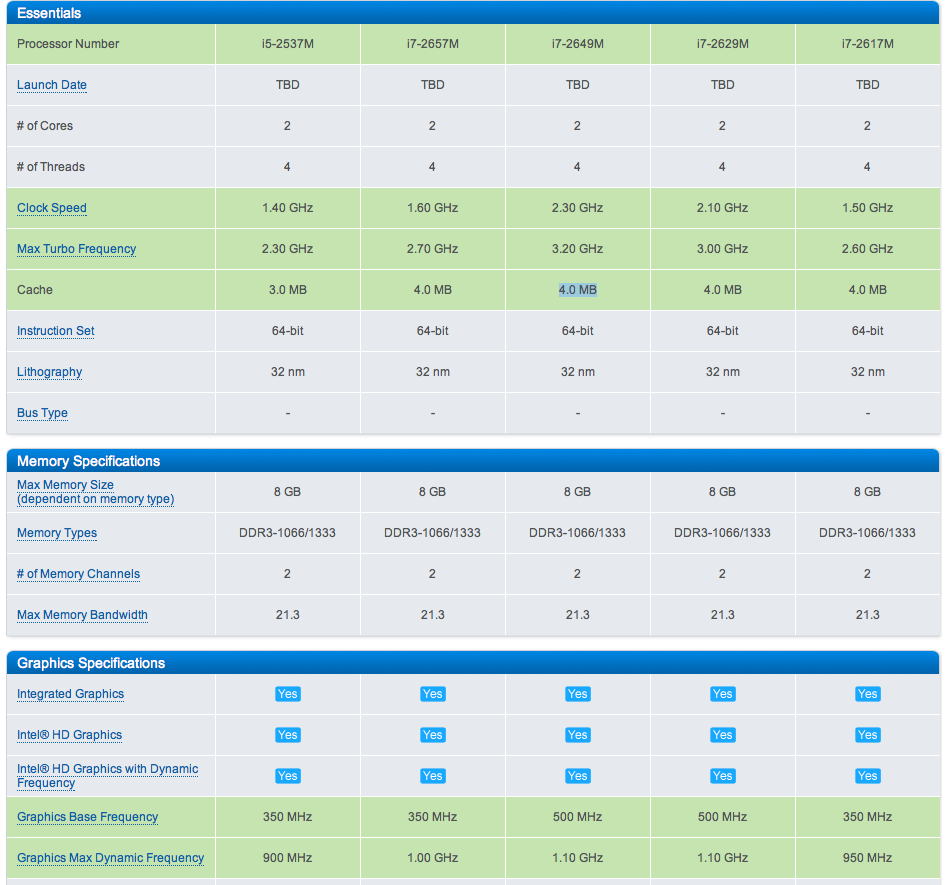Click the 3.20 GHz turbo frequency cell
The image size is (949, 885).
point(577,249)
